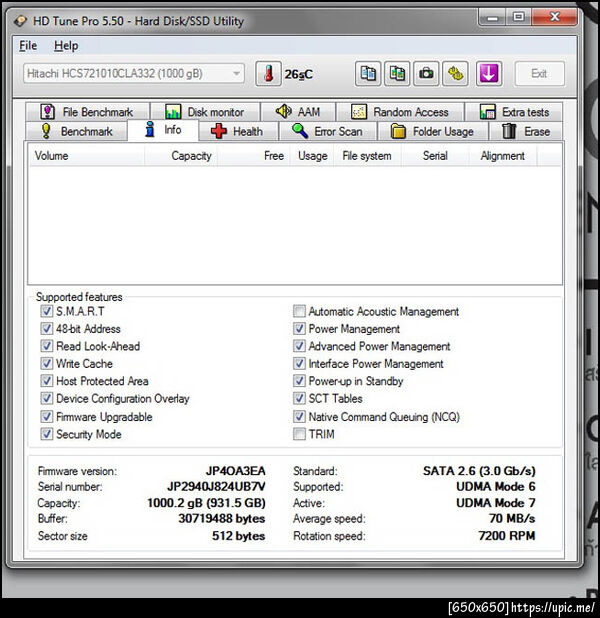The width and height of the screenshot is (600, 618).
Task: Switch to the Benchmark tab
Action: pyautogui.click(x=77, y=131)
